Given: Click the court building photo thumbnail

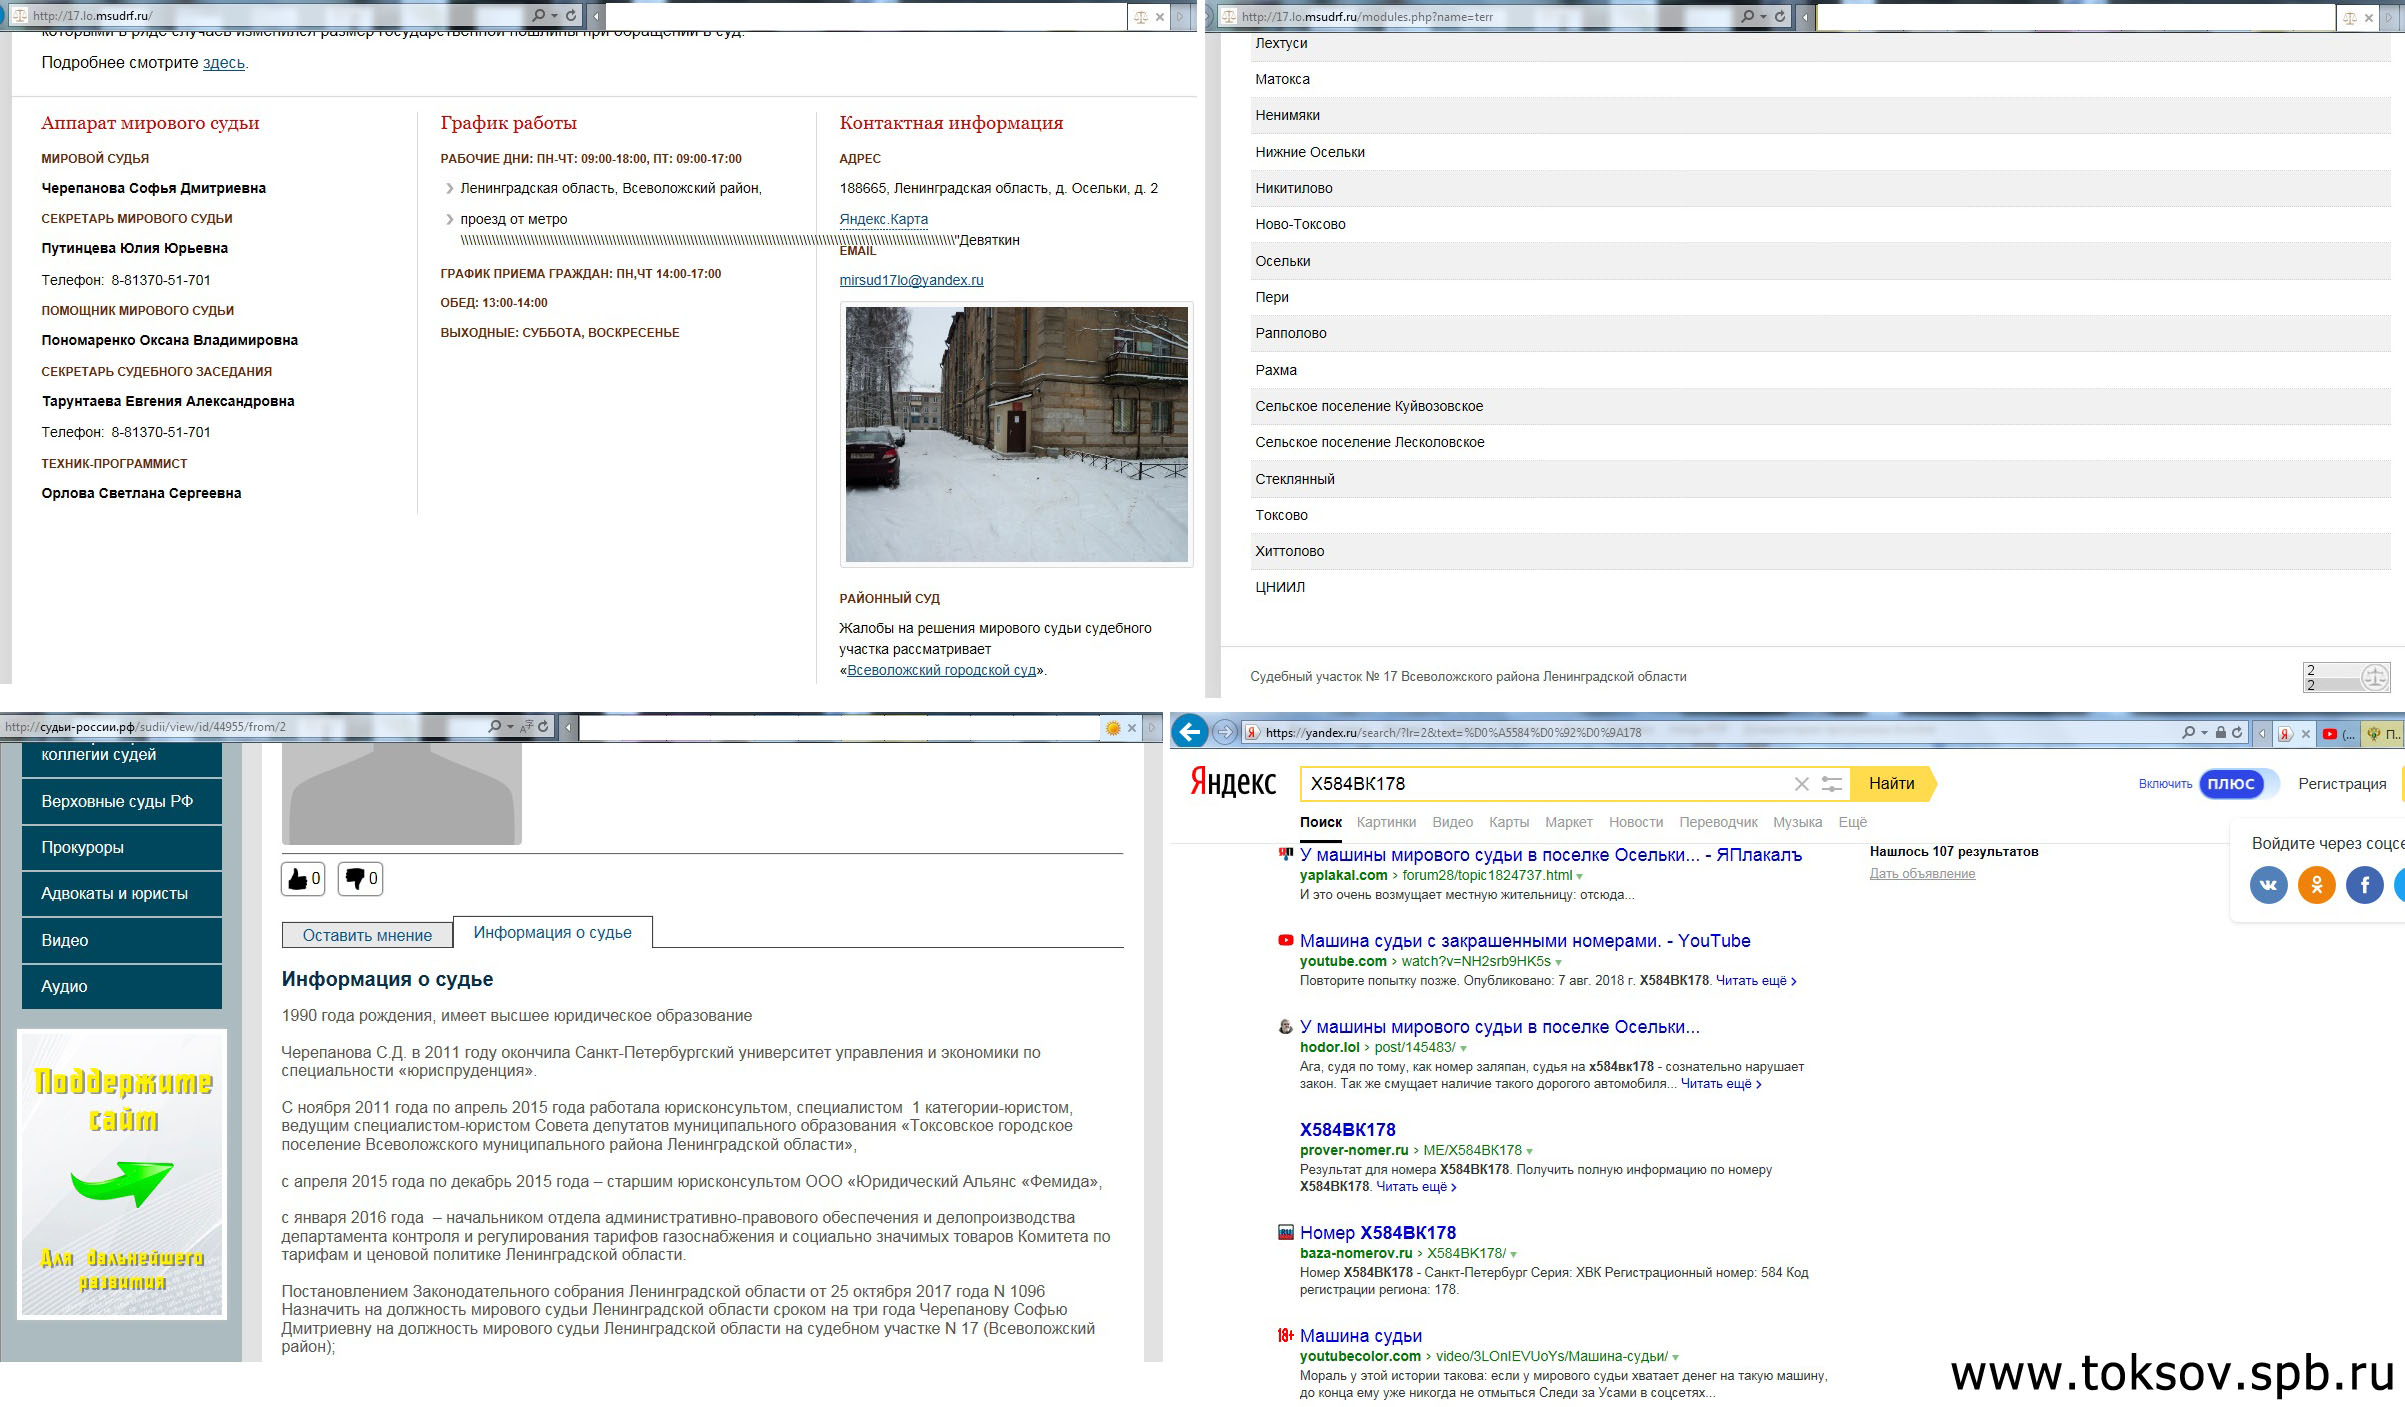Looking at the screenshot, I should pos(1016,434).
